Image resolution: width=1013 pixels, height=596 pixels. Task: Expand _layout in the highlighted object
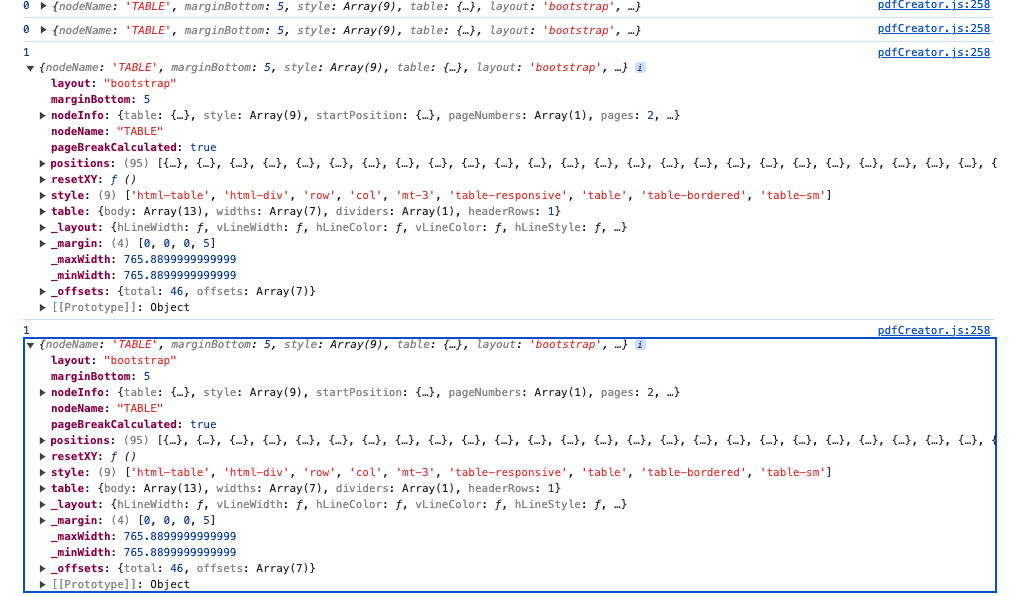(x=43, y=504)
